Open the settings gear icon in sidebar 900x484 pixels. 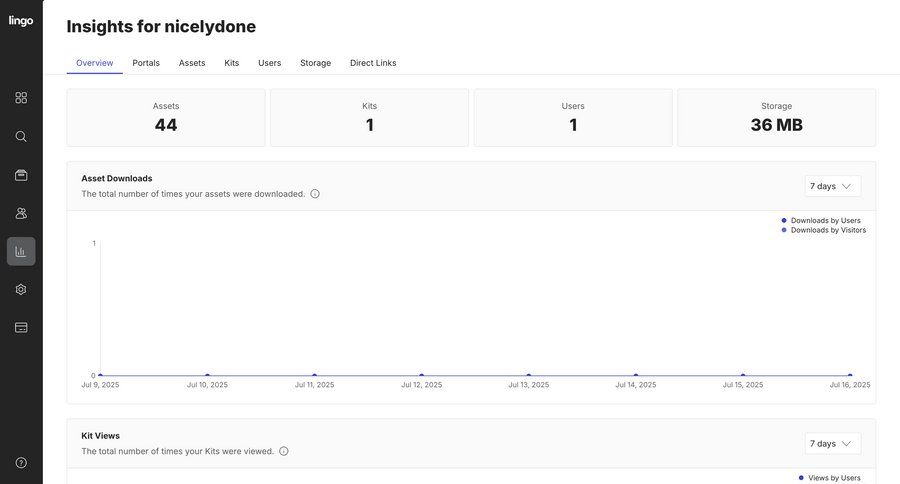(x=21, y=289)
